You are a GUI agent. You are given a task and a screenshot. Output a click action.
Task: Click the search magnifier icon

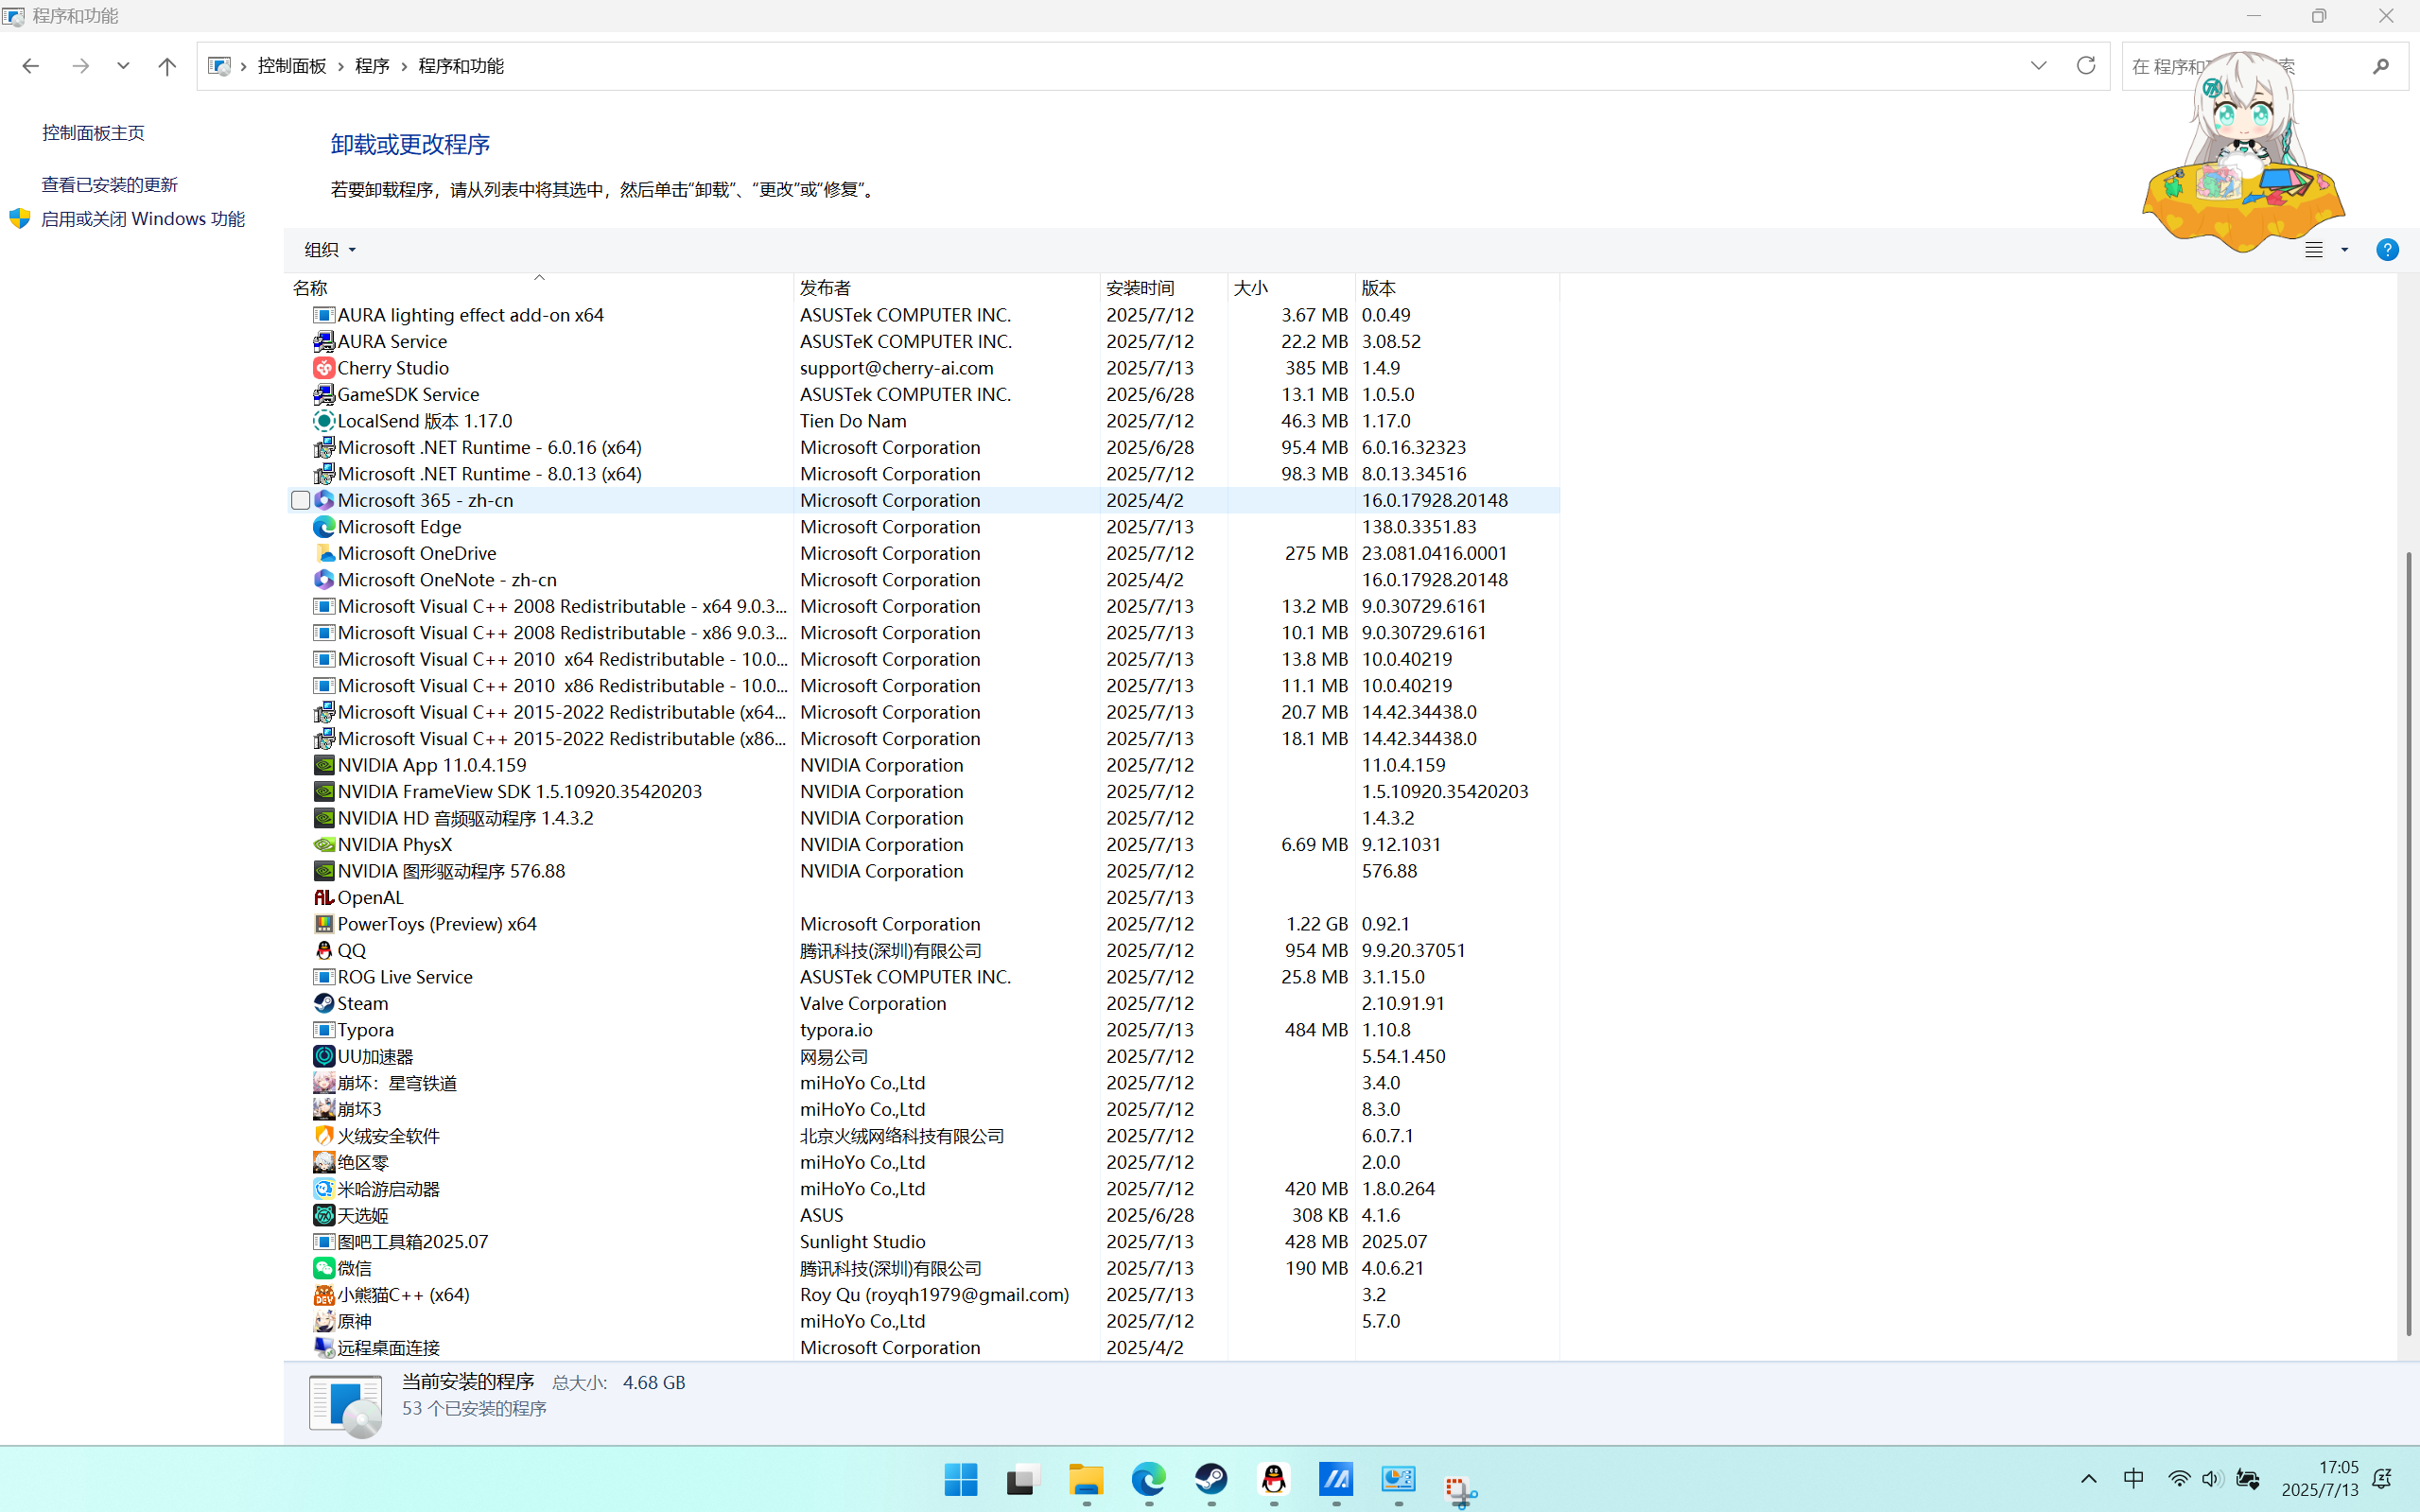click(x=2381, y=66)
